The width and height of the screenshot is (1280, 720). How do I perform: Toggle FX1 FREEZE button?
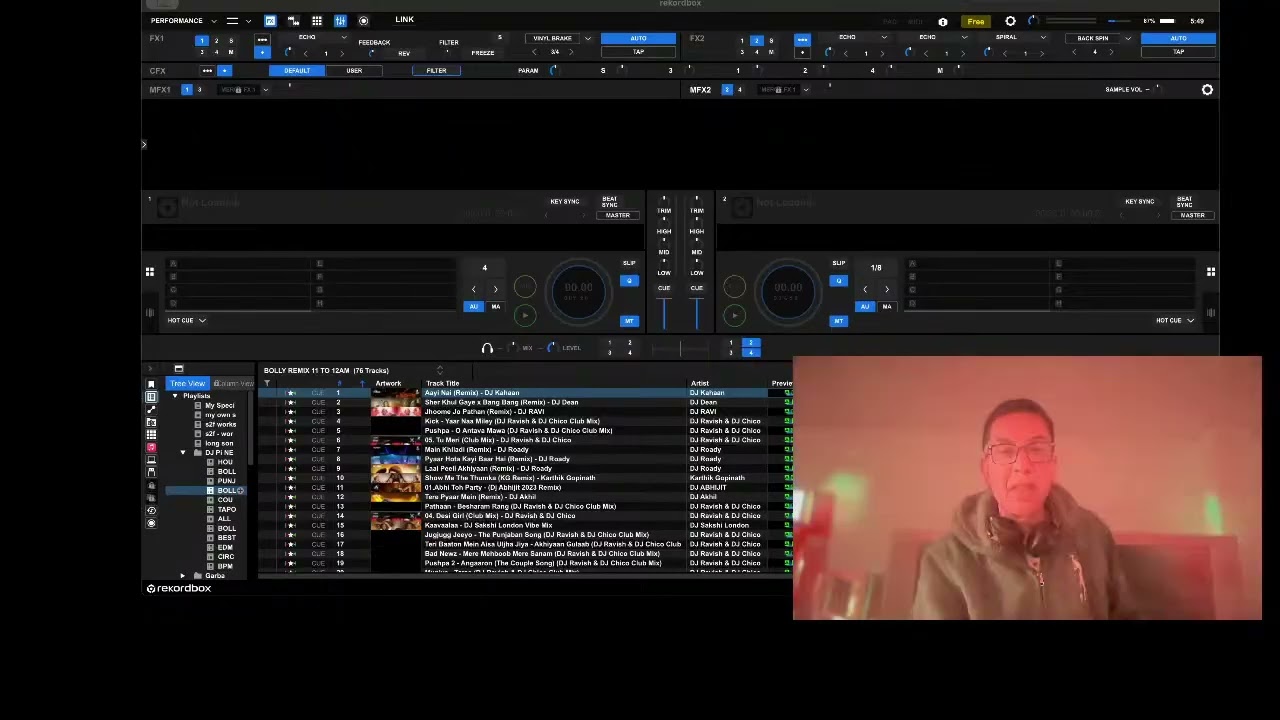[483, 53]
